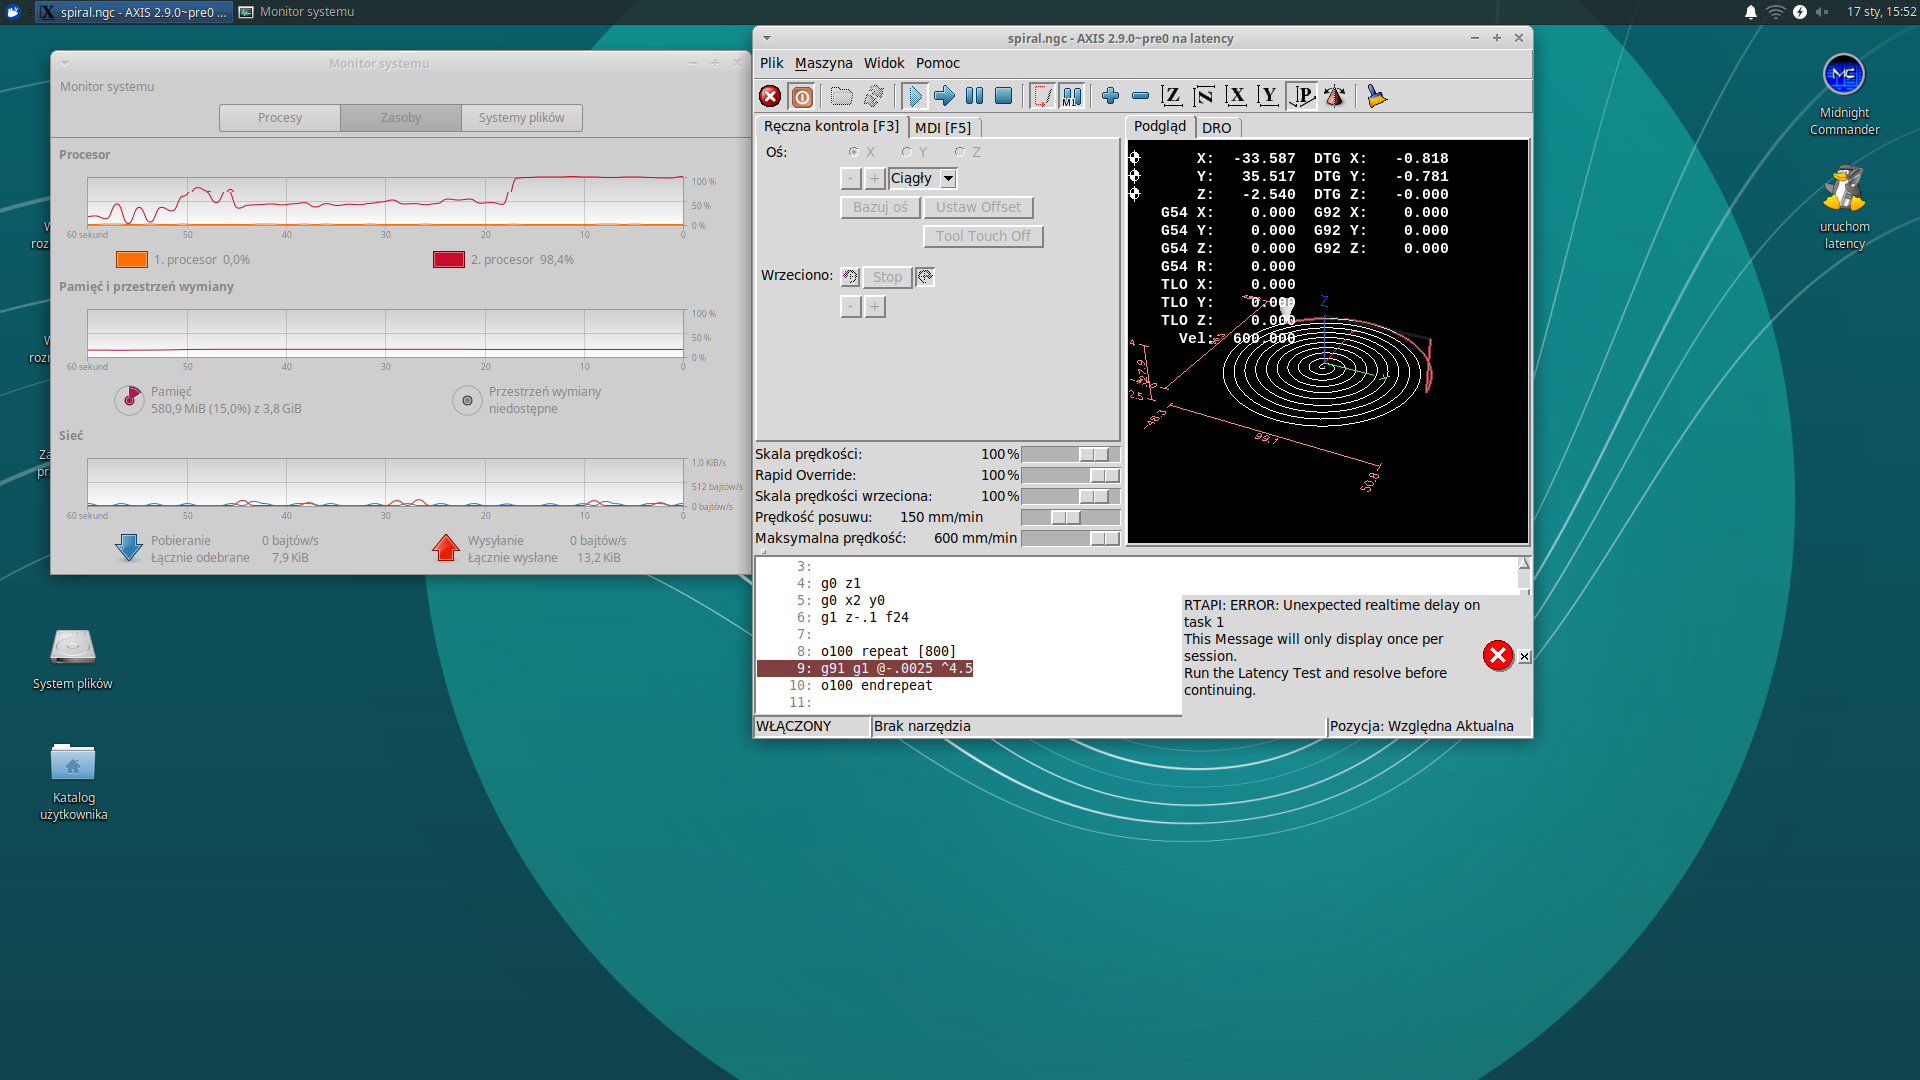Viewport: 1920px width, 1080px height.
Task: Reload the current file with green arrows
Action: point(874,96)
